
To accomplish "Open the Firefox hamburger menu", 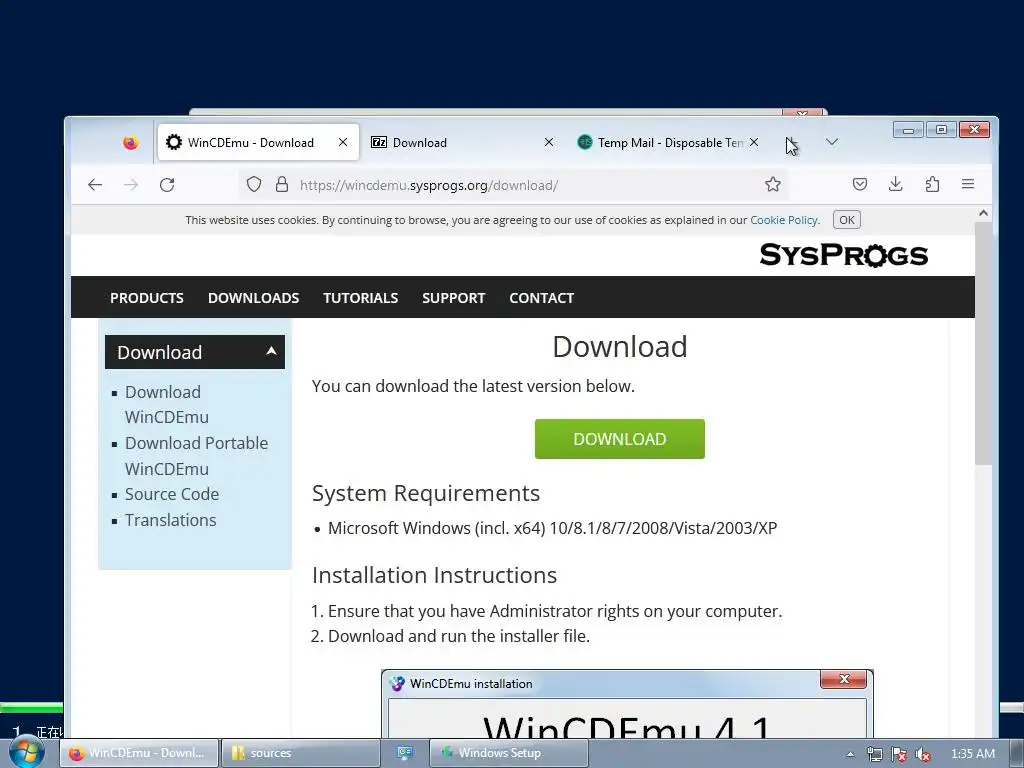I will 968,185.
